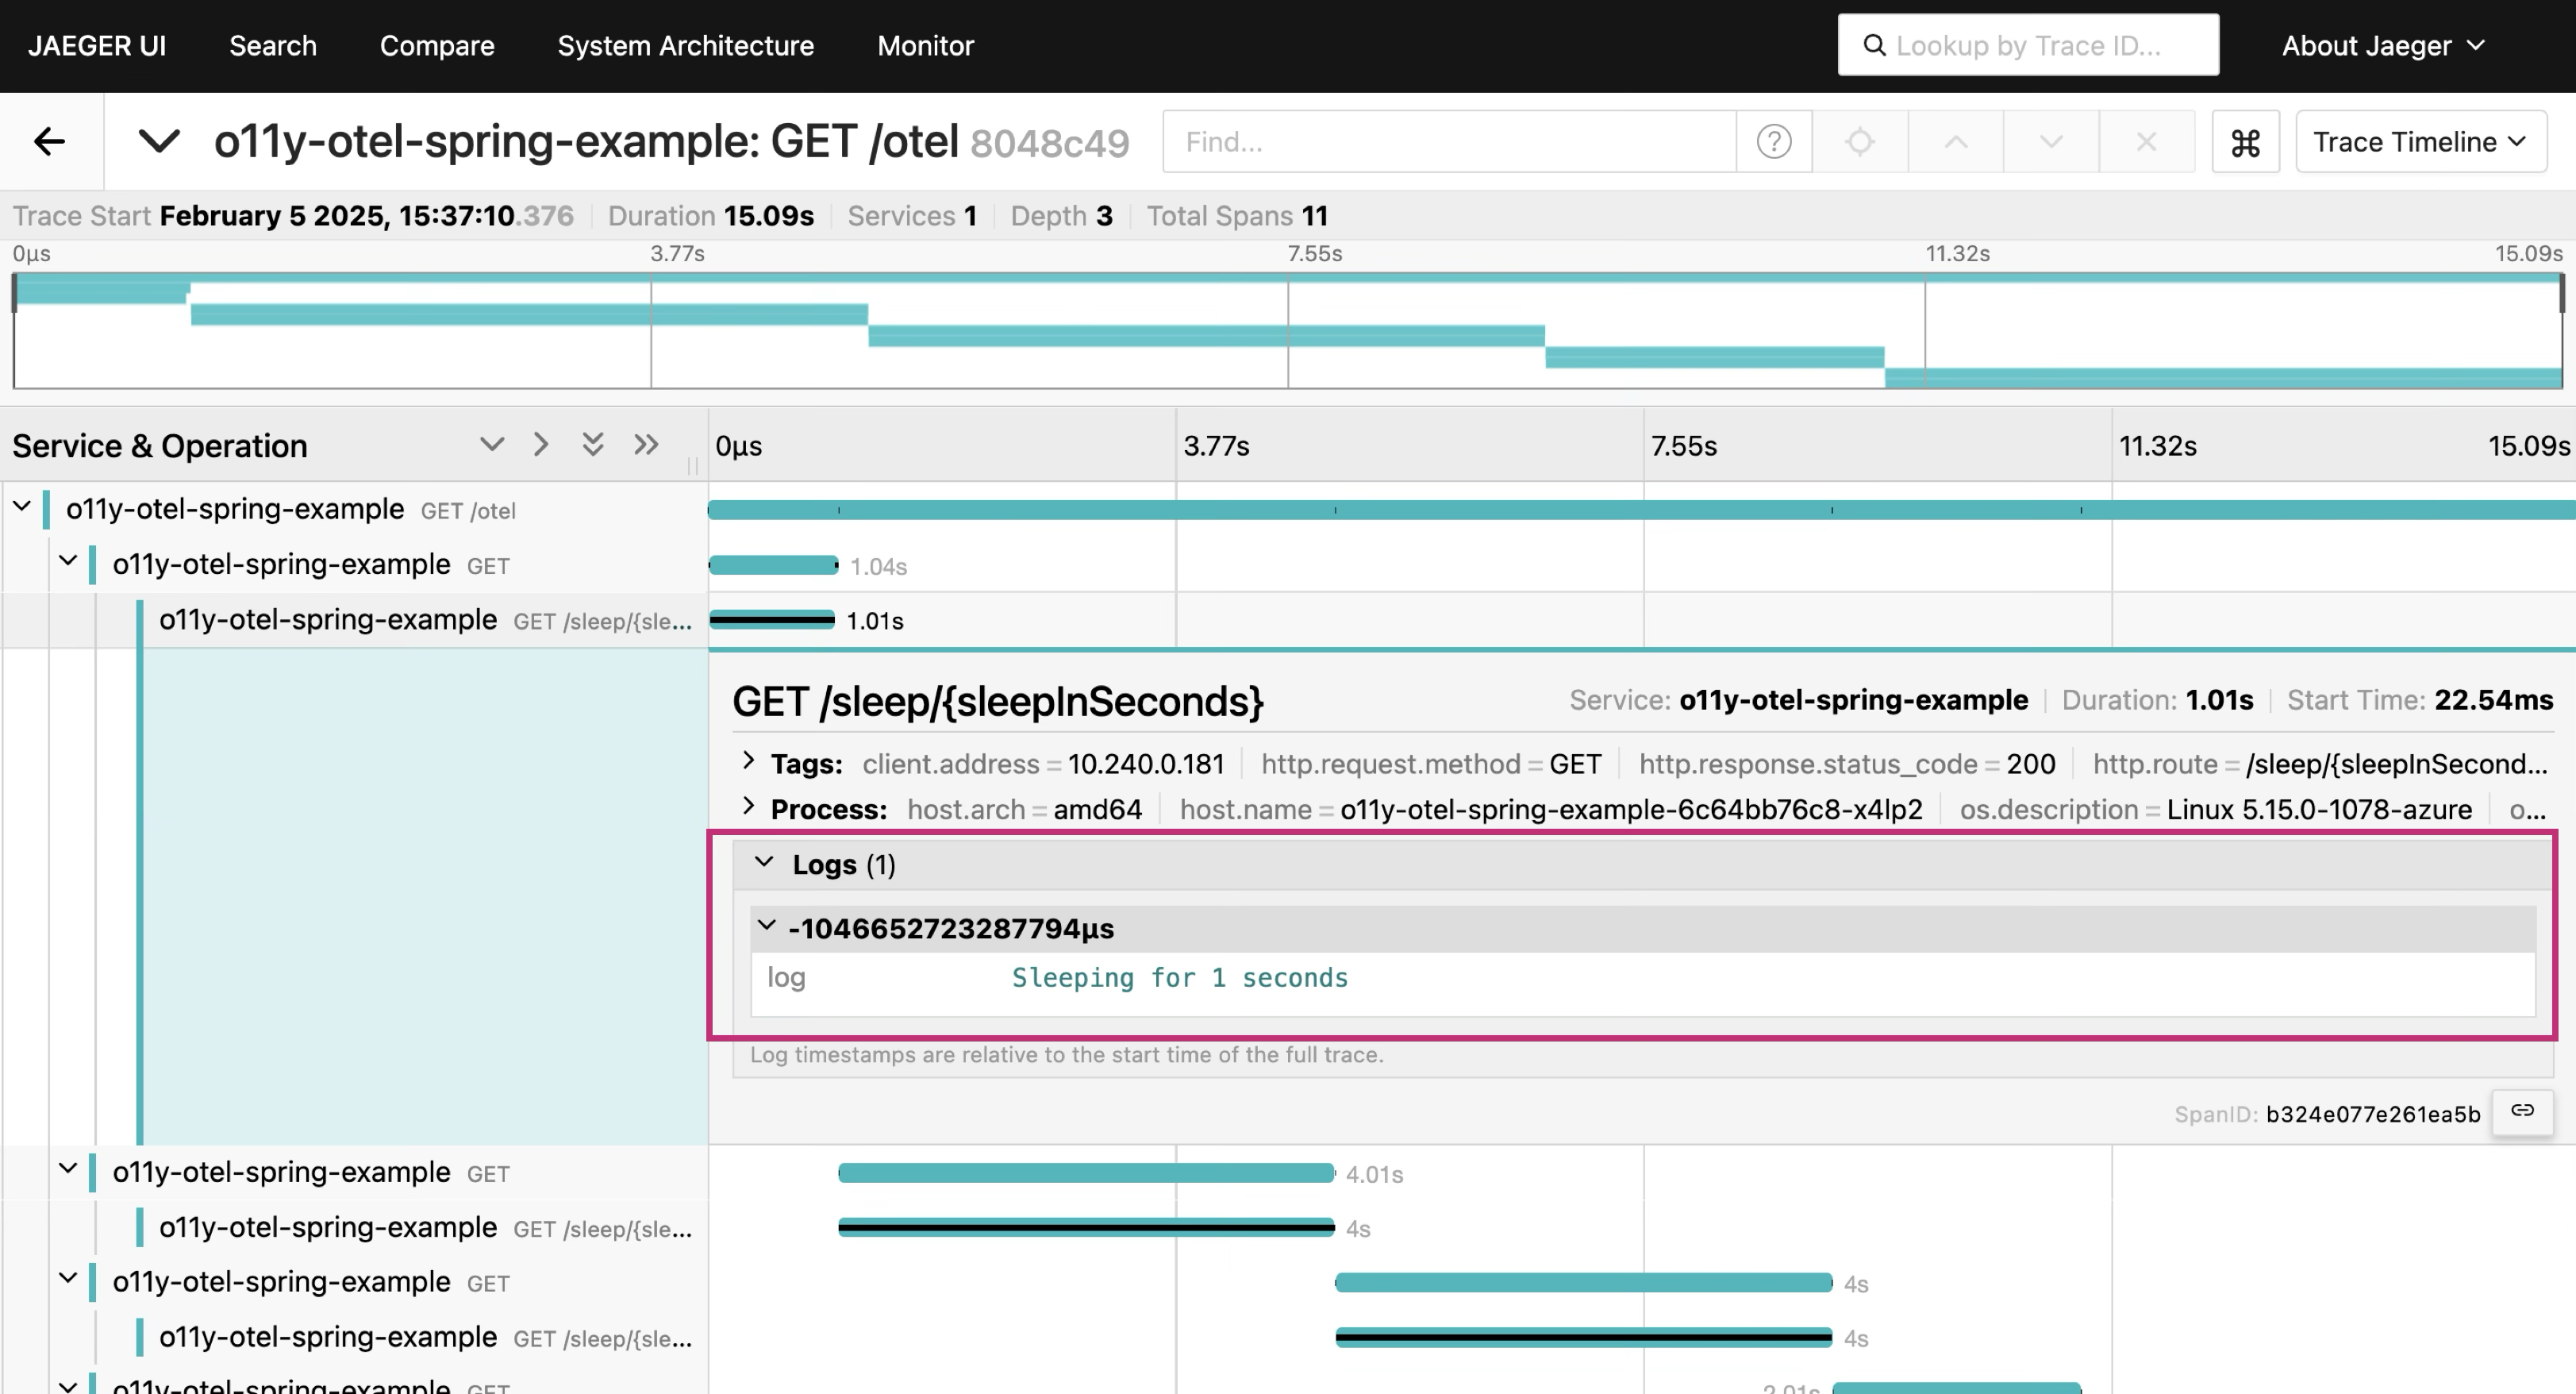The image size is (2576, 1394).
Task: Click the root span bar in timeline
Action: (1642, 510)
